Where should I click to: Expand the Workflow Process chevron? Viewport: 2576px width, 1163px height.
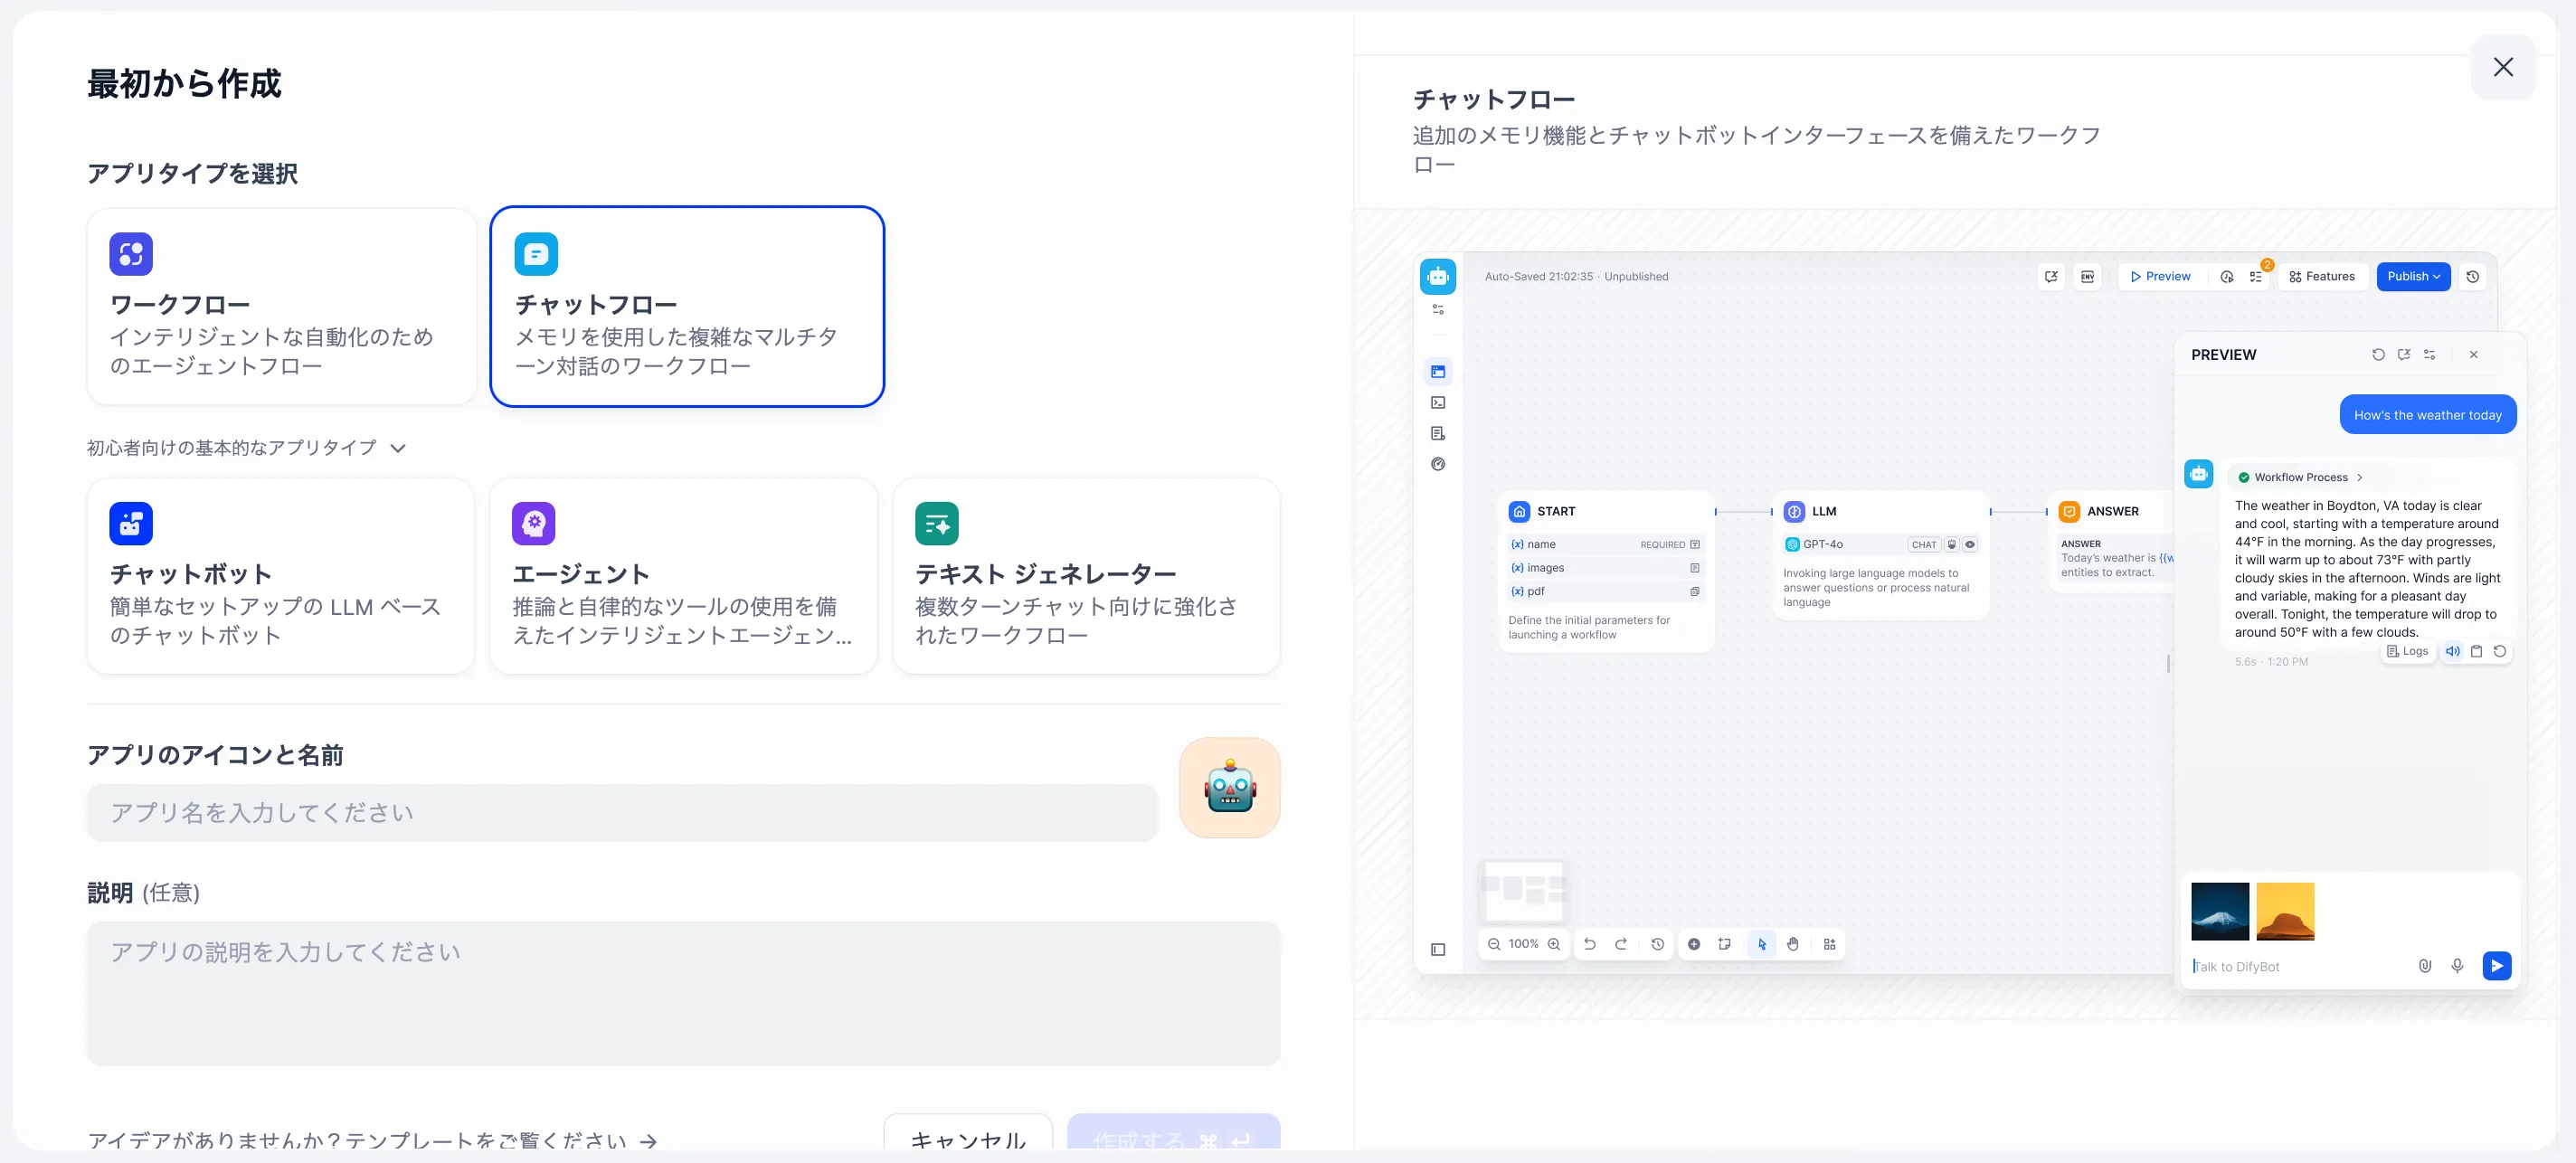[2359, 477]
